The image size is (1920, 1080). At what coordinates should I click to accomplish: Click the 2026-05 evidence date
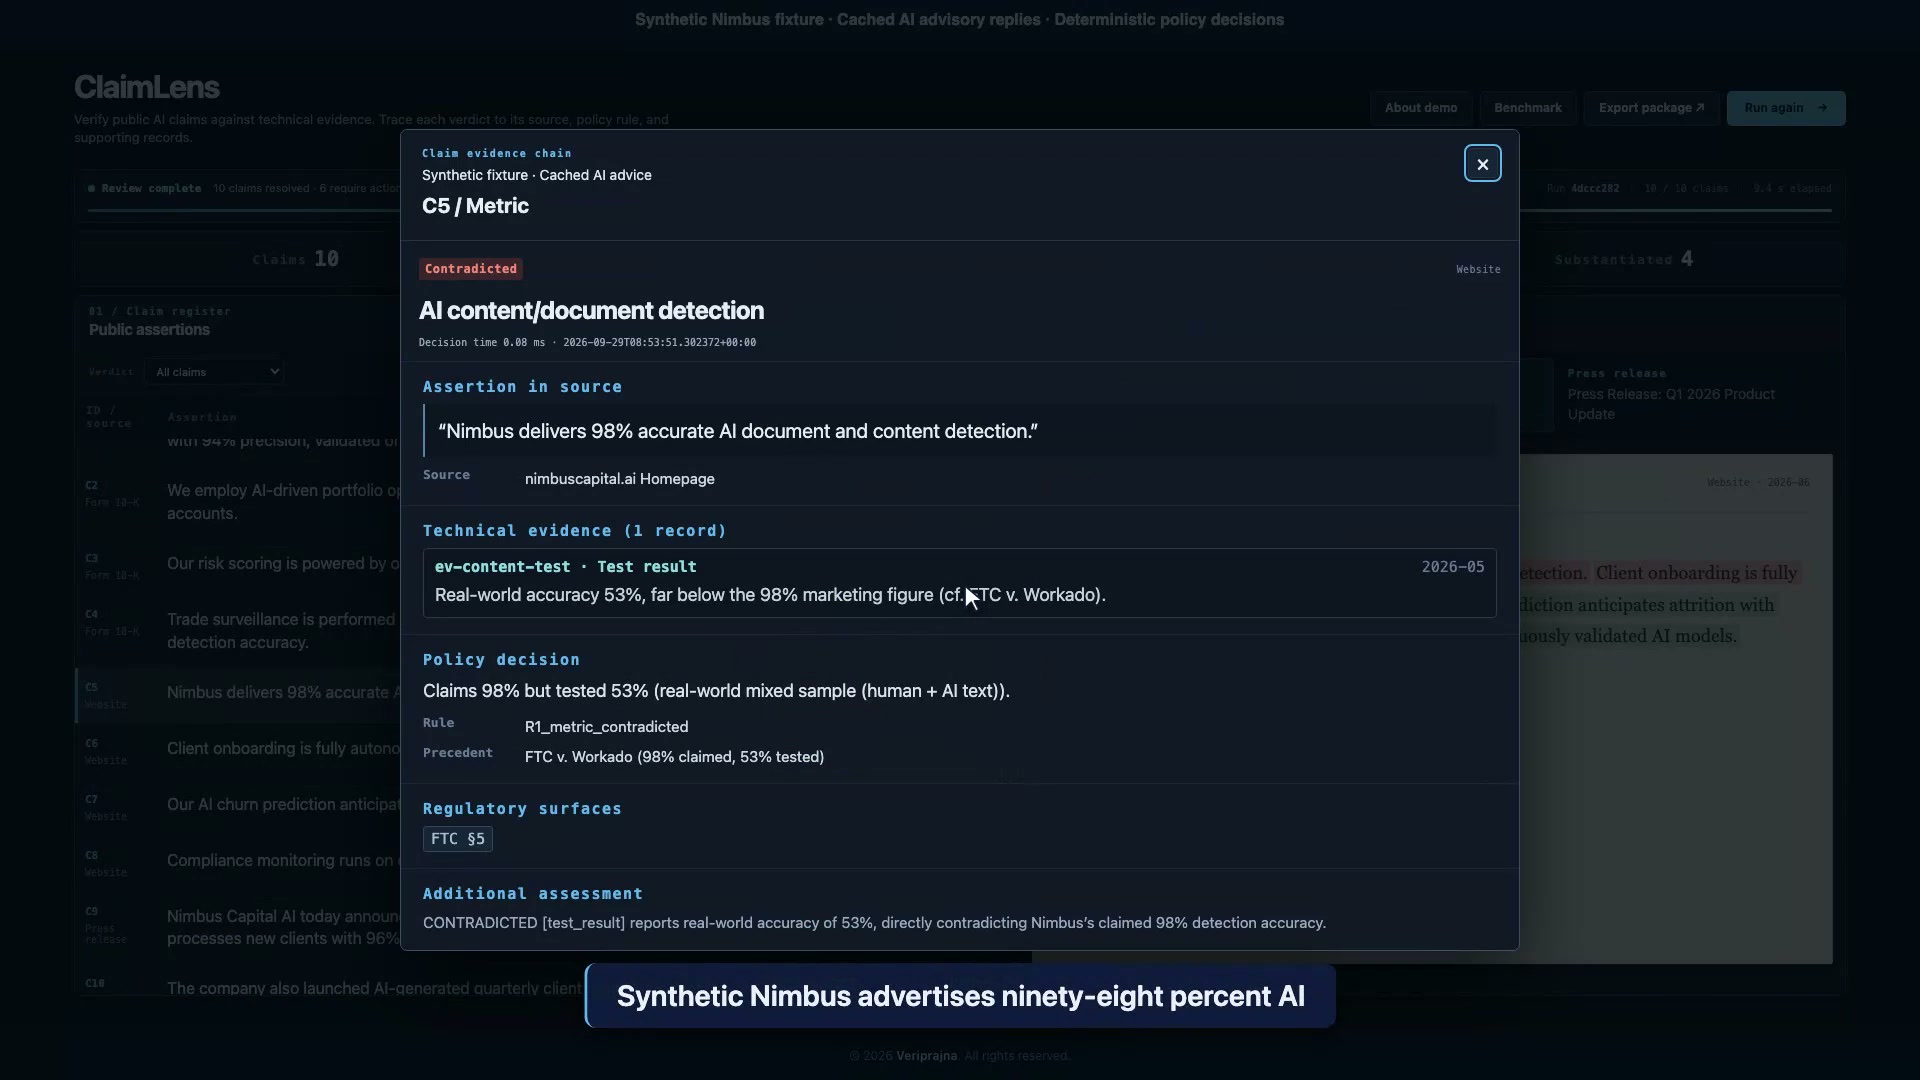tap(1452, 567)
